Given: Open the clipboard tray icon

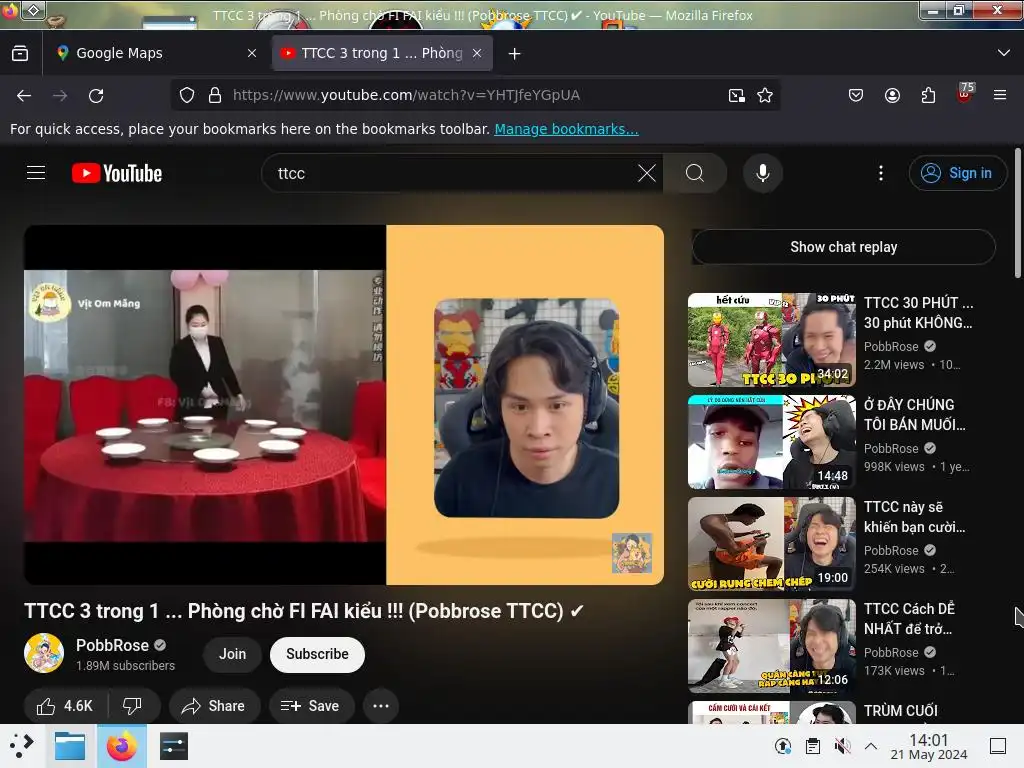Looking at the screenshot, I should click(813, 746).
